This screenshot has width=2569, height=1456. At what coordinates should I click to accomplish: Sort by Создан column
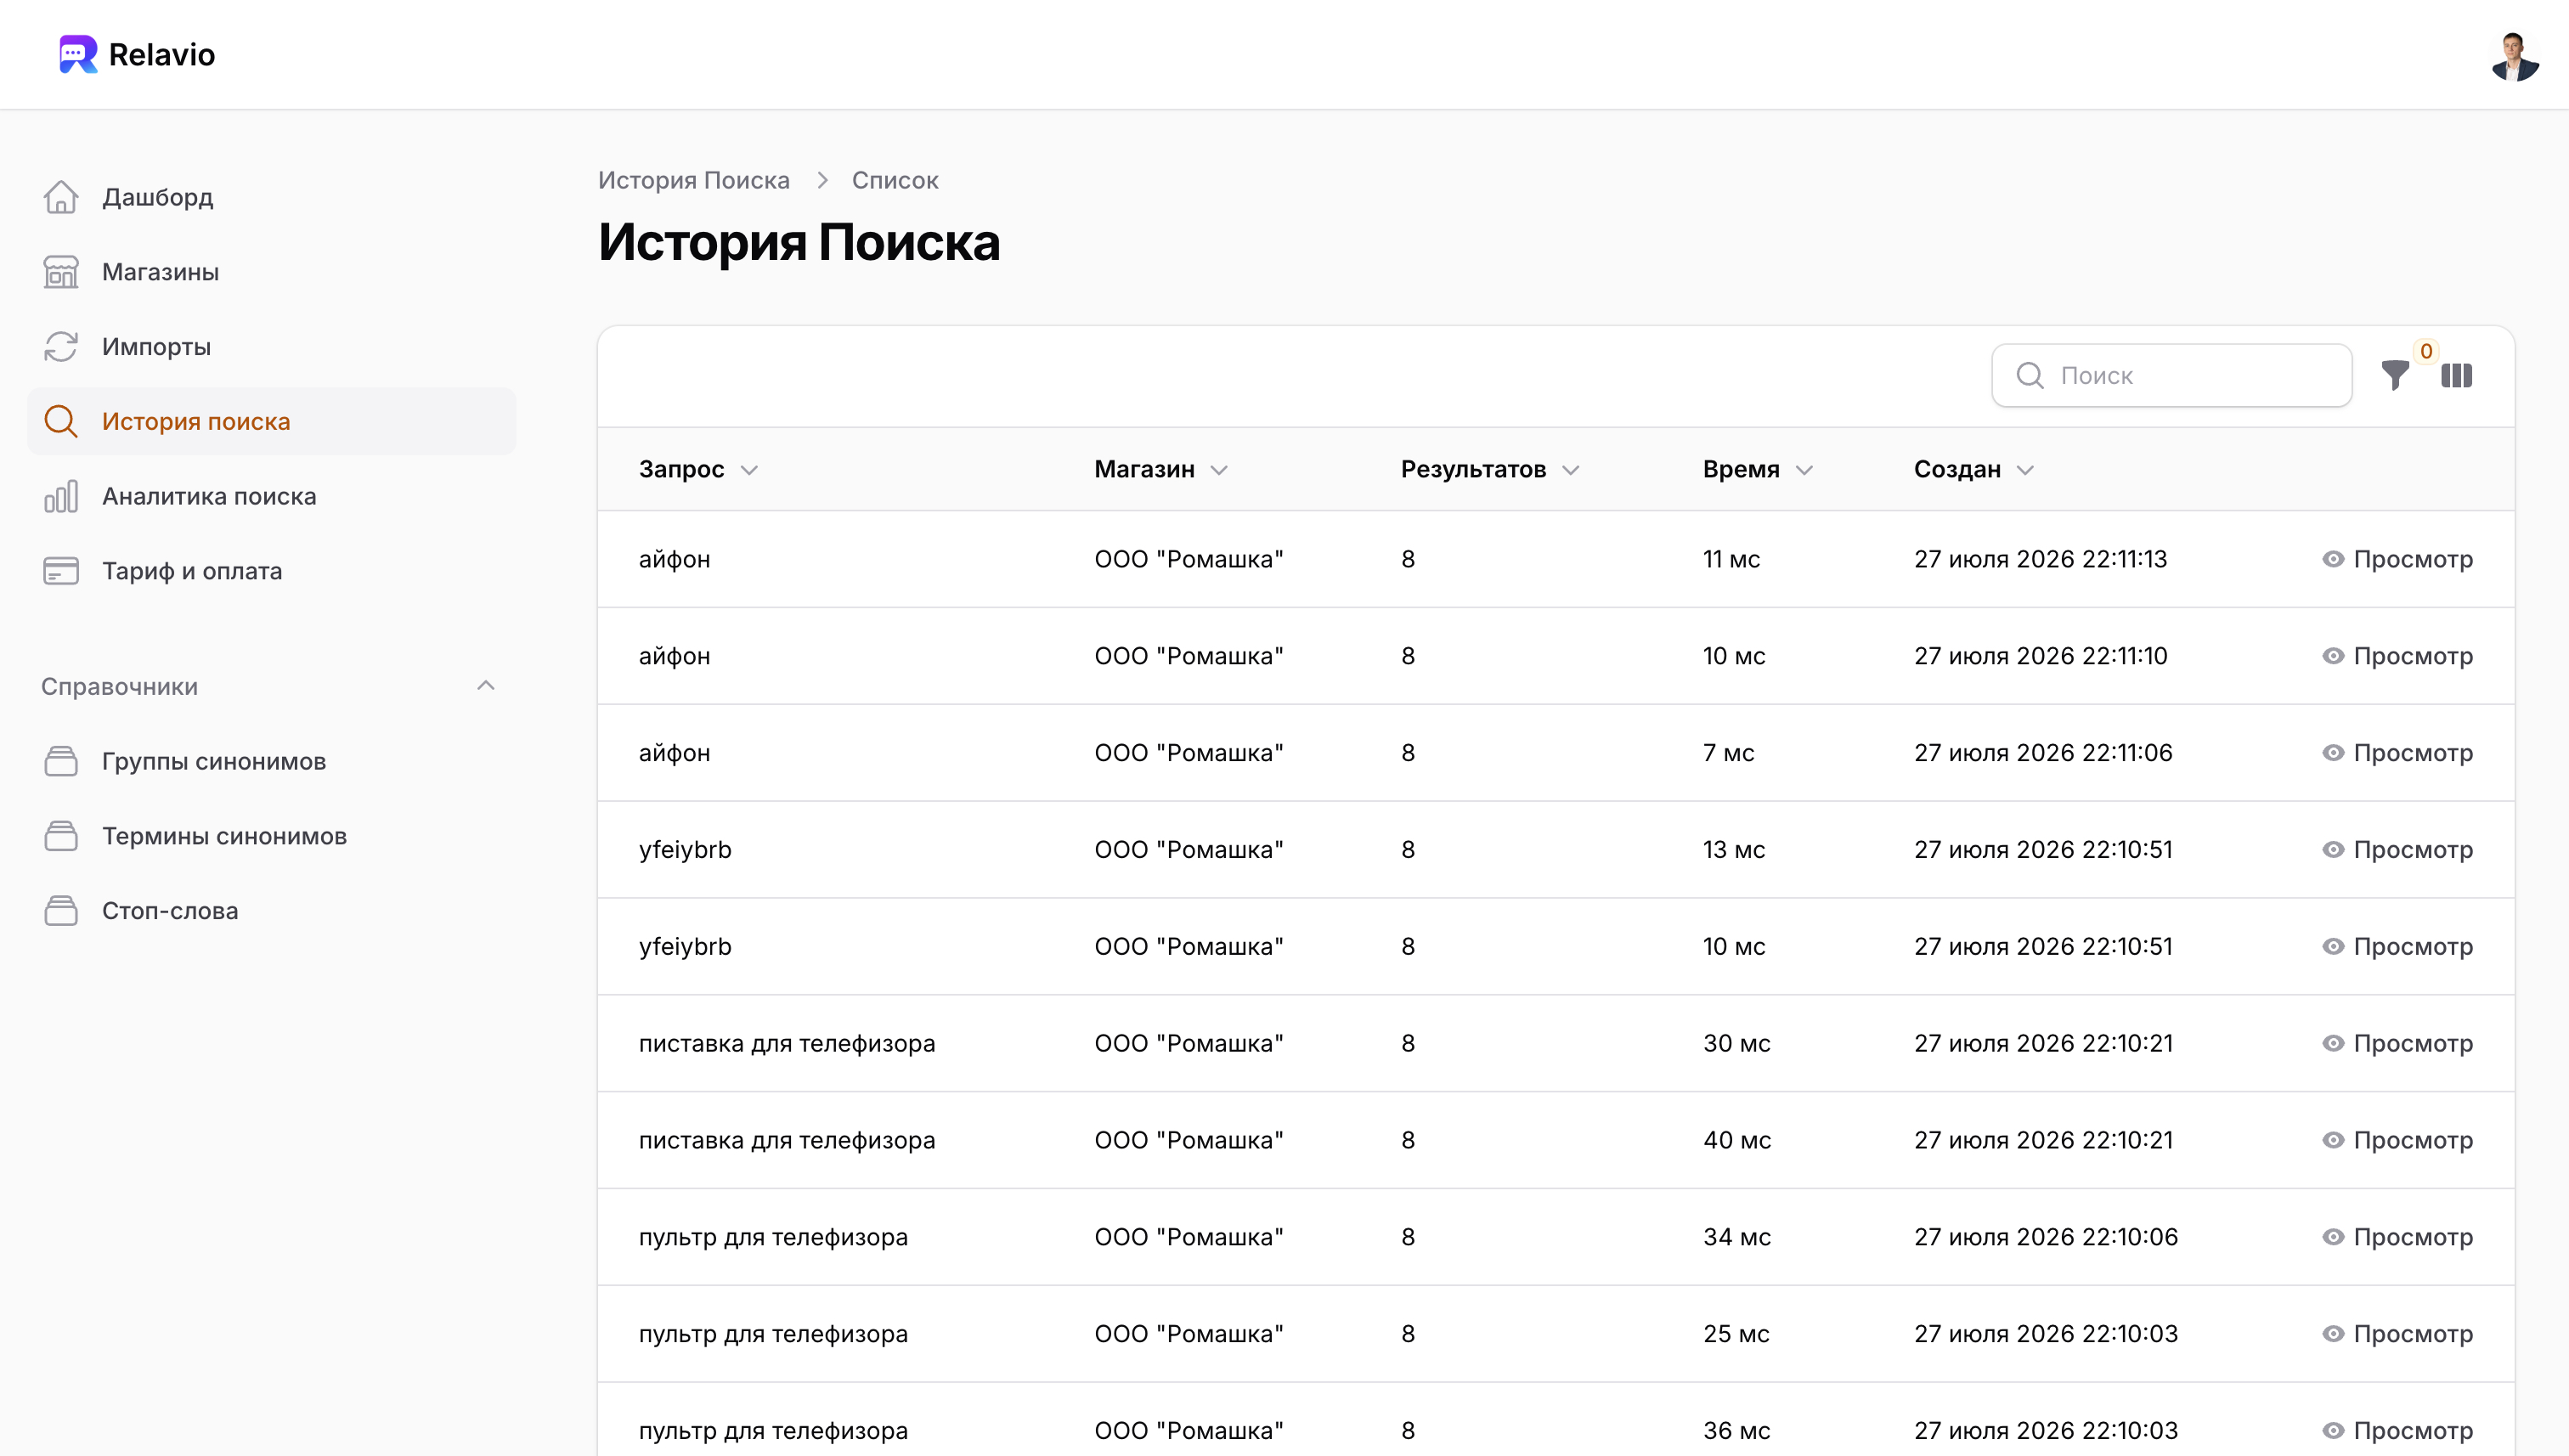tap(1974, 469)
